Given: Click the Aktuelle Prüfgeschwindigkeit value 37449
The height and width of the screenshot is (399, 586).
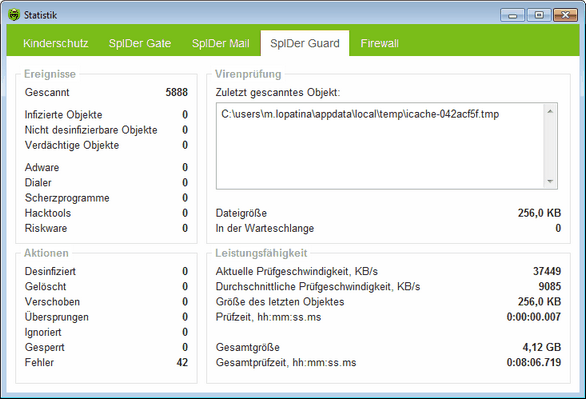Looking at the screenshot, I should click(547, 271).
